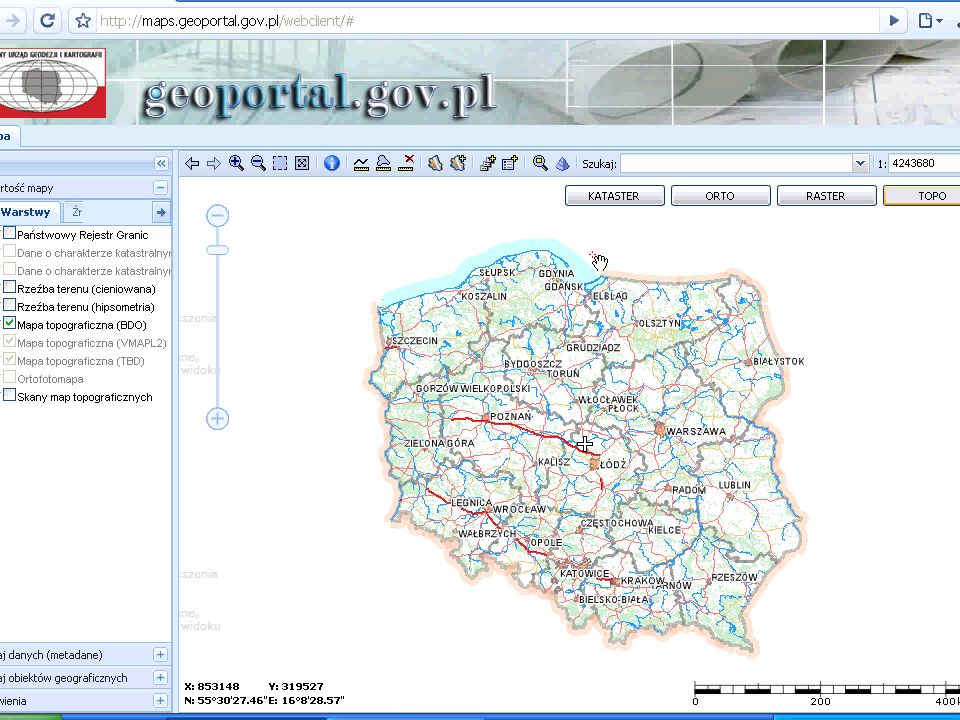Switch map to TOPO view
The image size is (960, 720).
click(921, 196)
